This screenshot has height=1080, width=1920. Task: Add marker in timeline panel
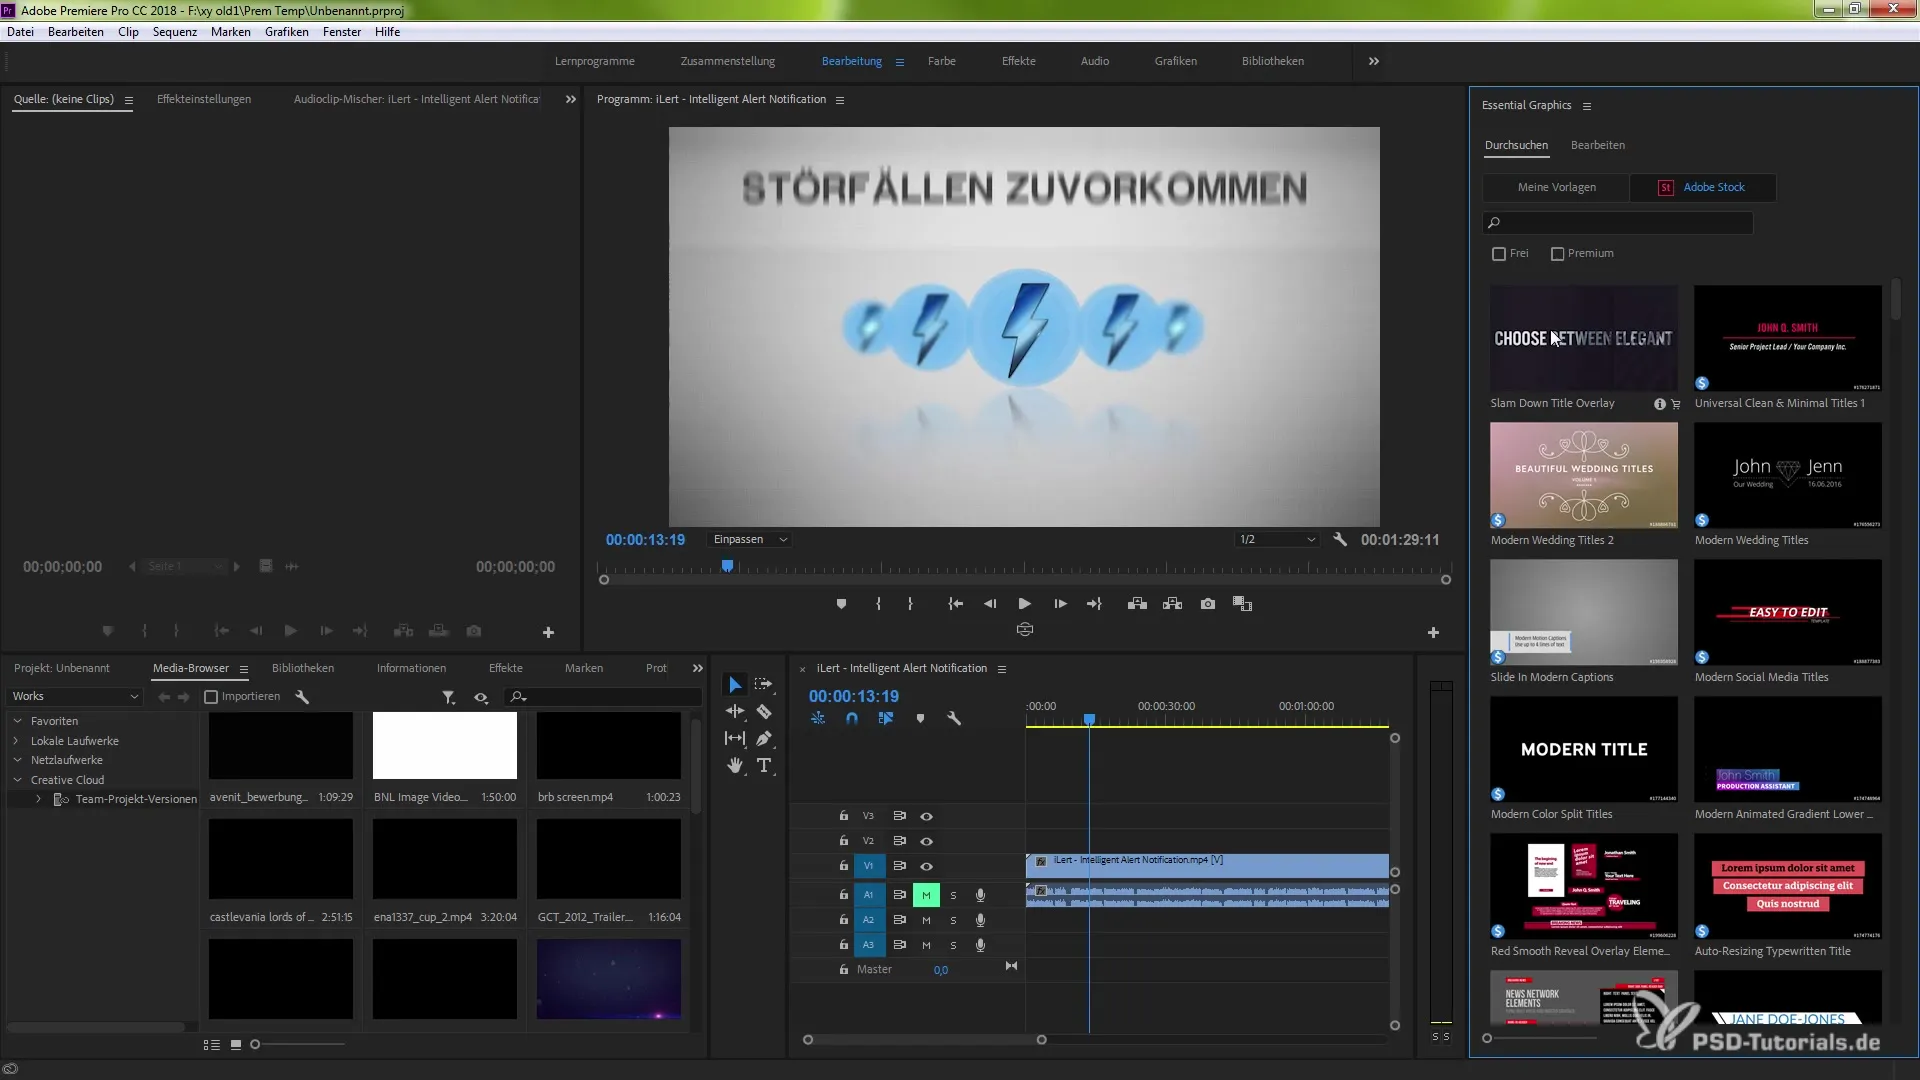tap(920, 718)
